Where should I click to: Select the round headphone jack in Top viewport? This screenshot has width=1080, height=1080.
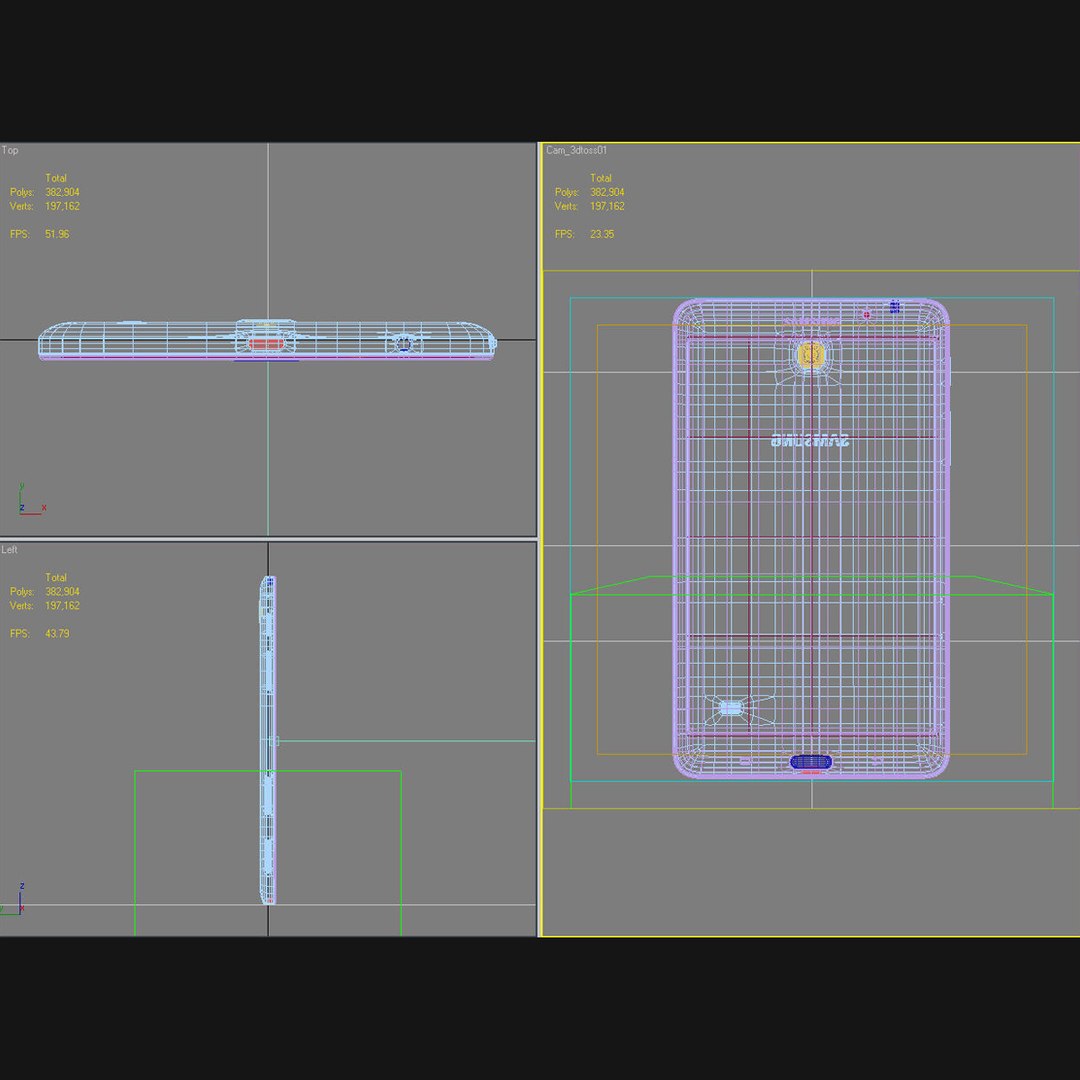click(x=404, y=342)
